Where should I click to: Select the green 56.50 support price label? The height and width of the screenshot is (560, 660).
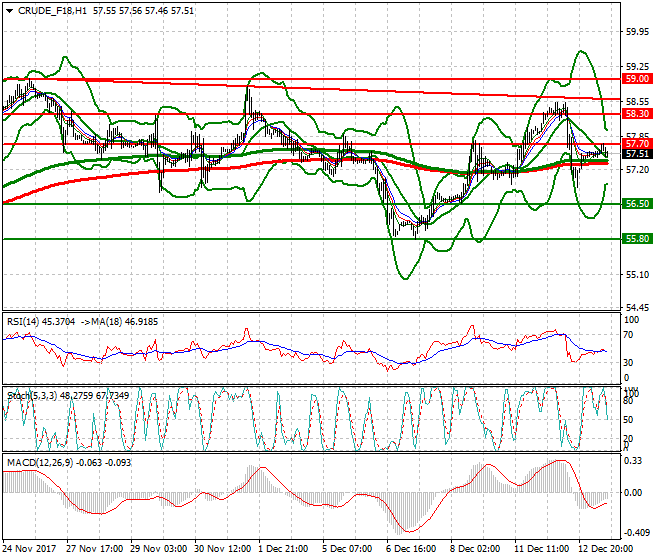click(637, 204)
